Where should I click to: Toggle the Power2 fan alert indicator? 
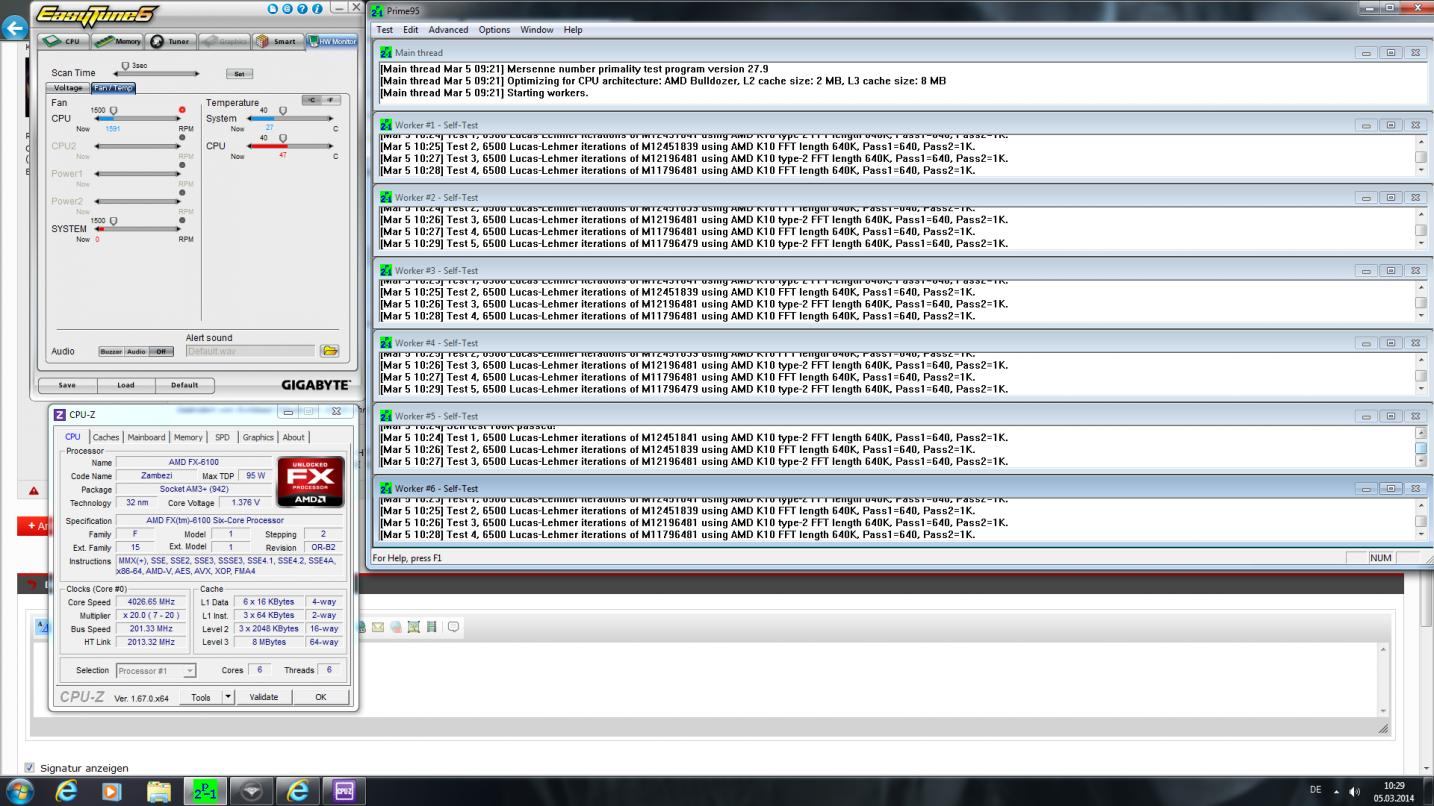coord(182,193)
